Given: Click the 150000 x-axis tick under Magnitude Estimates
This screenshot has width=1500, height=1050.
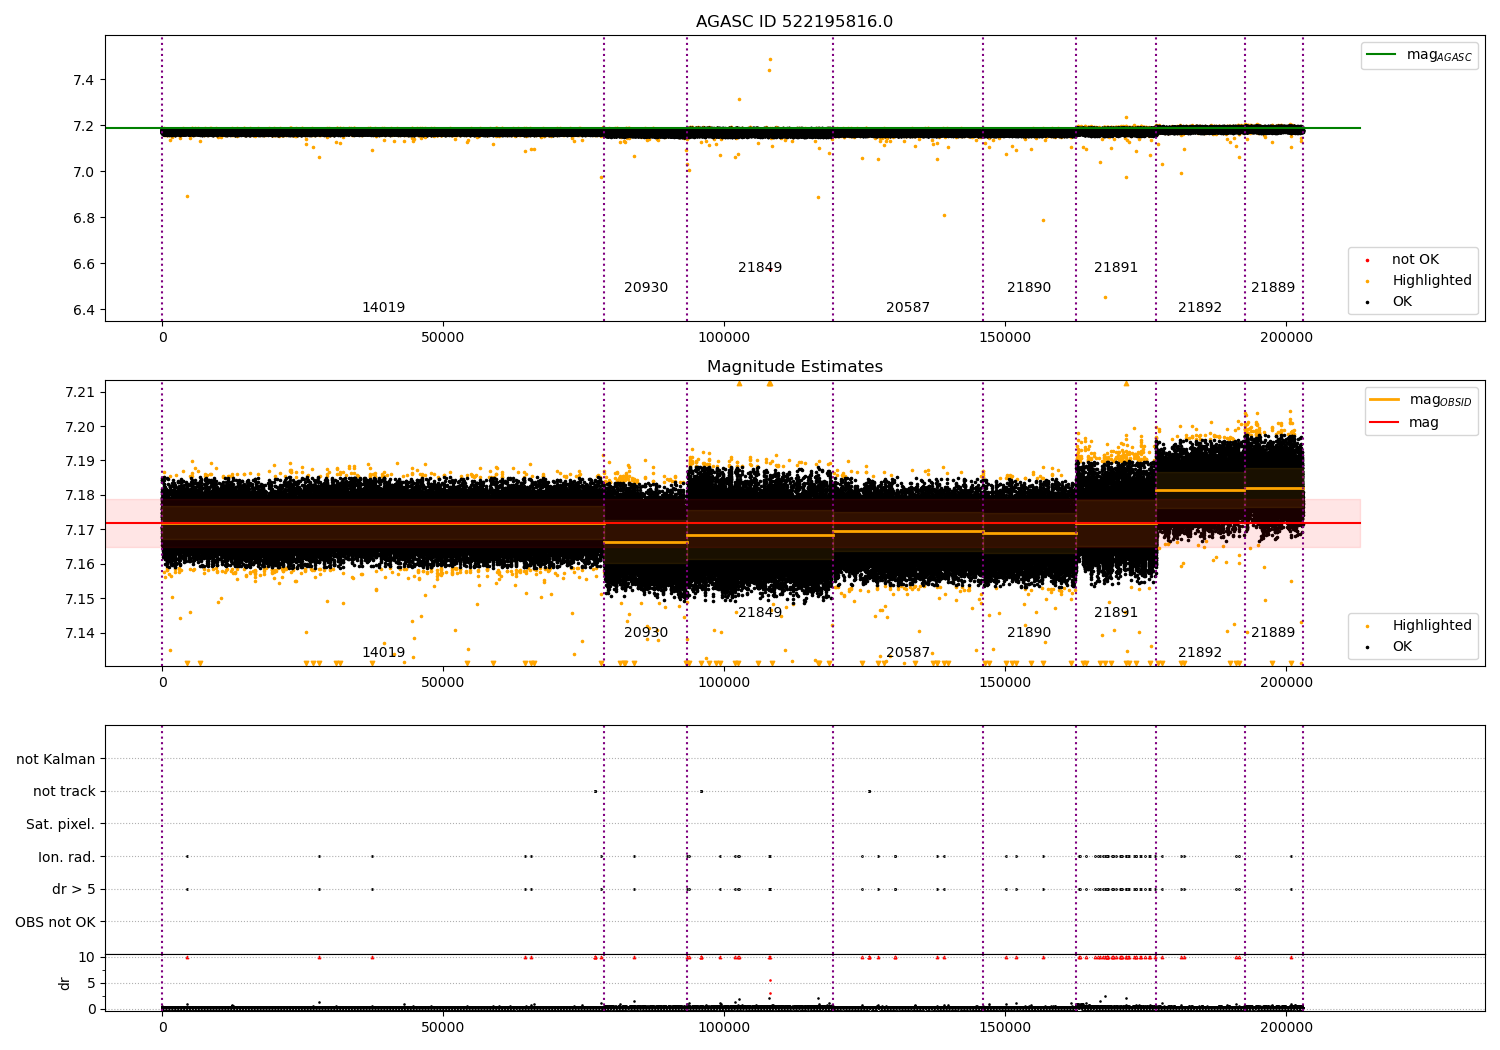Looking at the screenshot, I should tap(1005, 683).
